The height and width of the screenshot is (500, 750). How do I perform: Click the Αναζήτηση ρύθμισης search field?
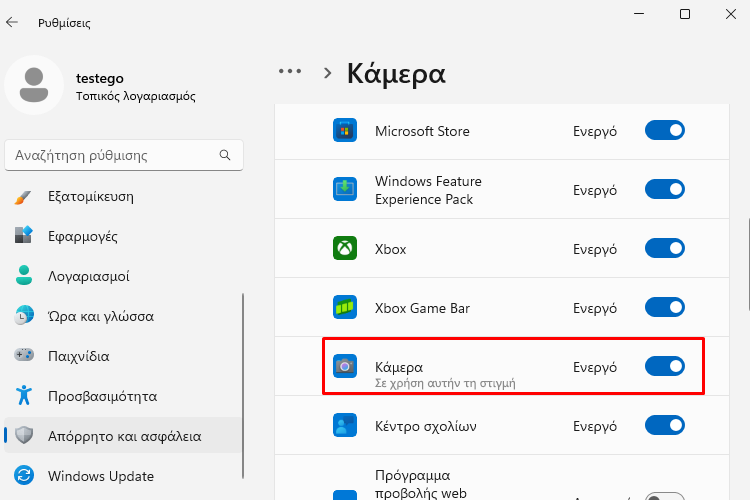point(110,156)
